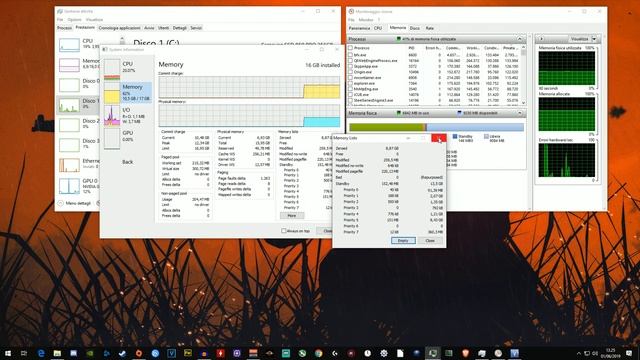Click the Resource Monitor title bar icon
Screen dimensions: 640x360
(x=351, y=11)
